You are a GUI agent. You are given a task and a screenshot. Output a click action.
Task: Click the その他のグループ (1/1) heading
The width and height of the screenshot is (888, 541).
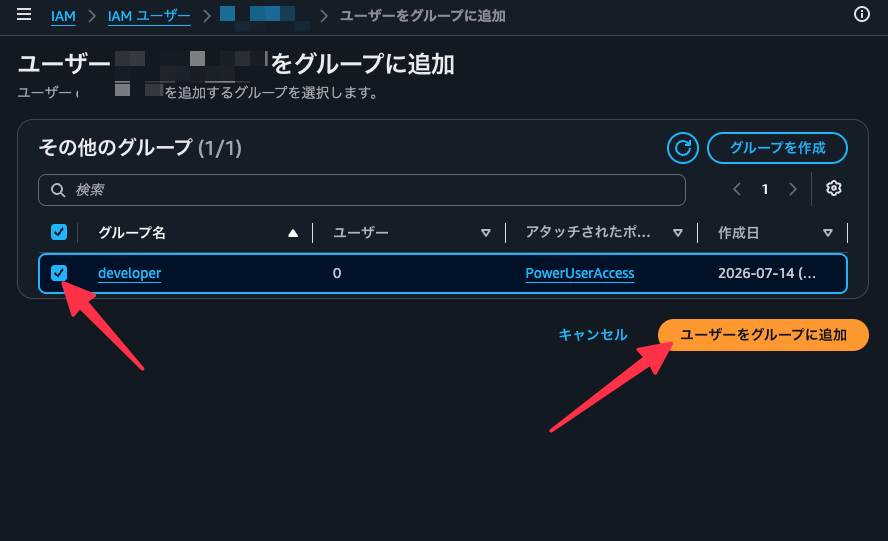point(140,148)
